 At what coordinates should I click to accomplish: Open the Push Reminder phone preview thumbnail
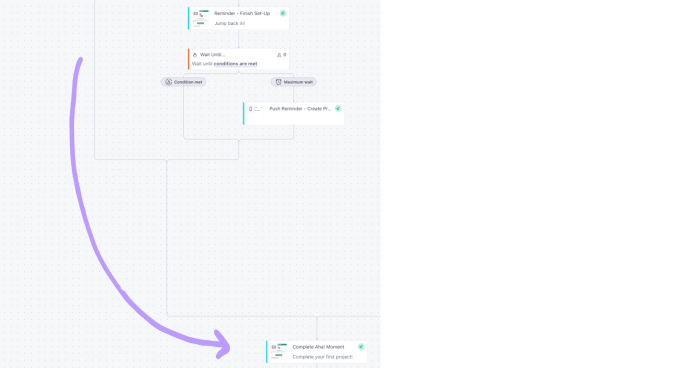point(254,113)
